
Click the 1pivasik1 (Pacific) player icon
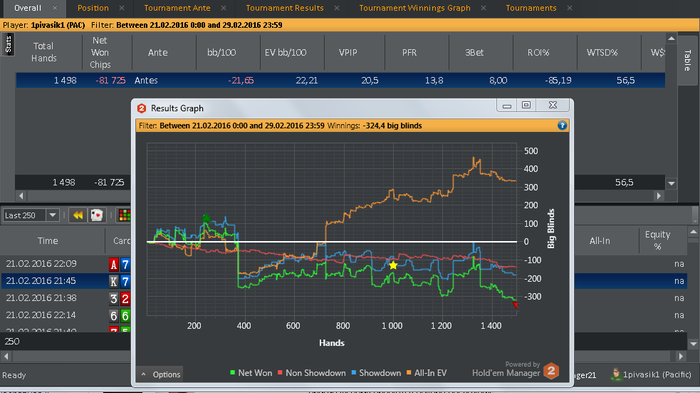click(616, 375)
